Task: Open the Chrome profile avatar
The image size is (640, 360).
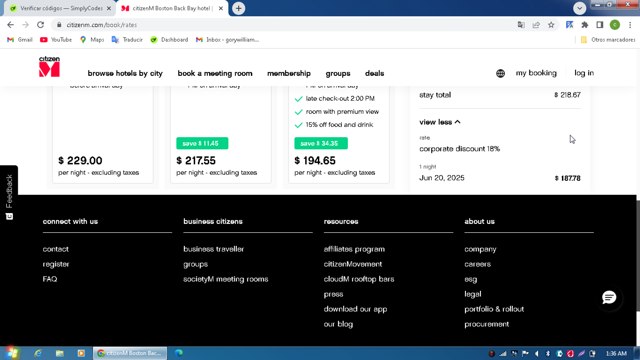Action: [x=615, y=25]
